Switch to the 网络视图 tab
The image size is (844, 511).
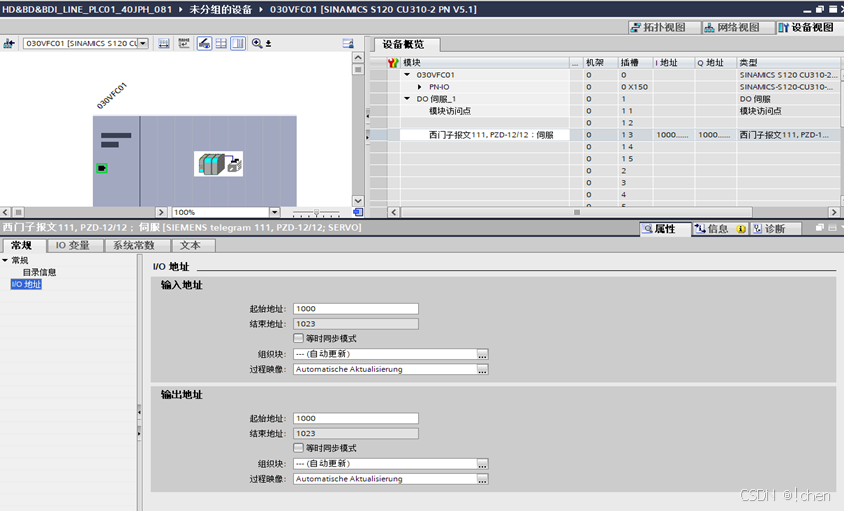click(x=738, y=27)
